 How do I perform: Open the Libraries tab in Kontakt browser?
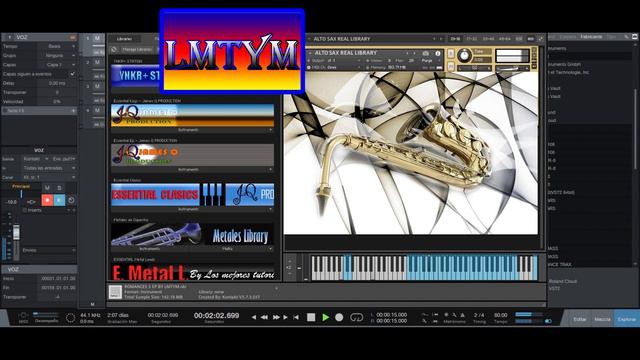(x=124, y=39)
